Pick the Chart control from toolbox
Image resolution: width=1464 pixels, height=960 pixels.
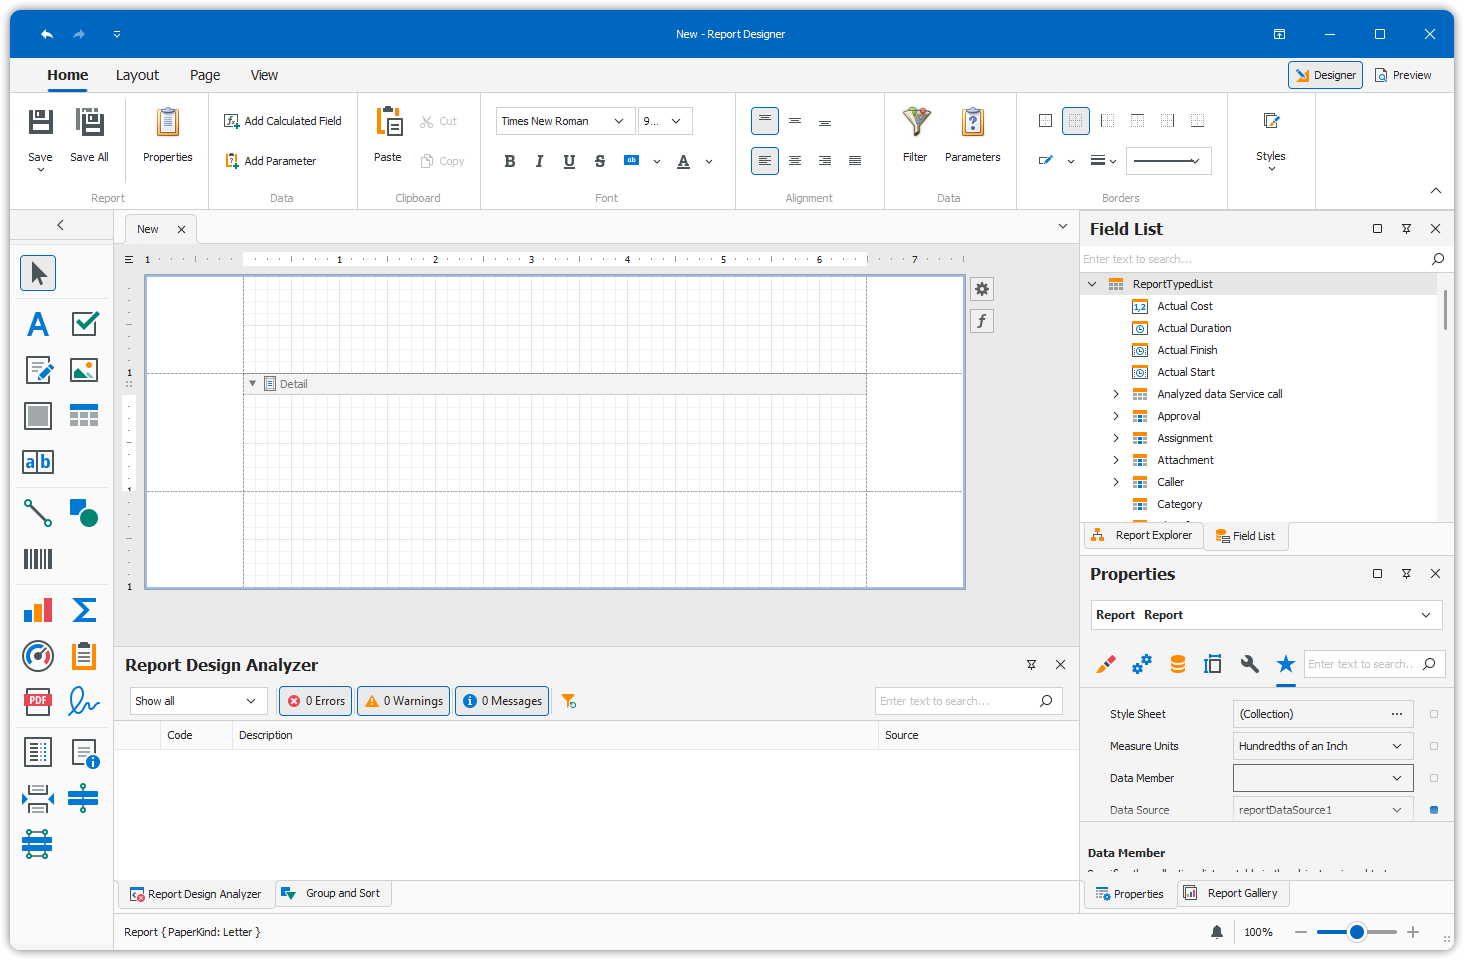[38, 611]
